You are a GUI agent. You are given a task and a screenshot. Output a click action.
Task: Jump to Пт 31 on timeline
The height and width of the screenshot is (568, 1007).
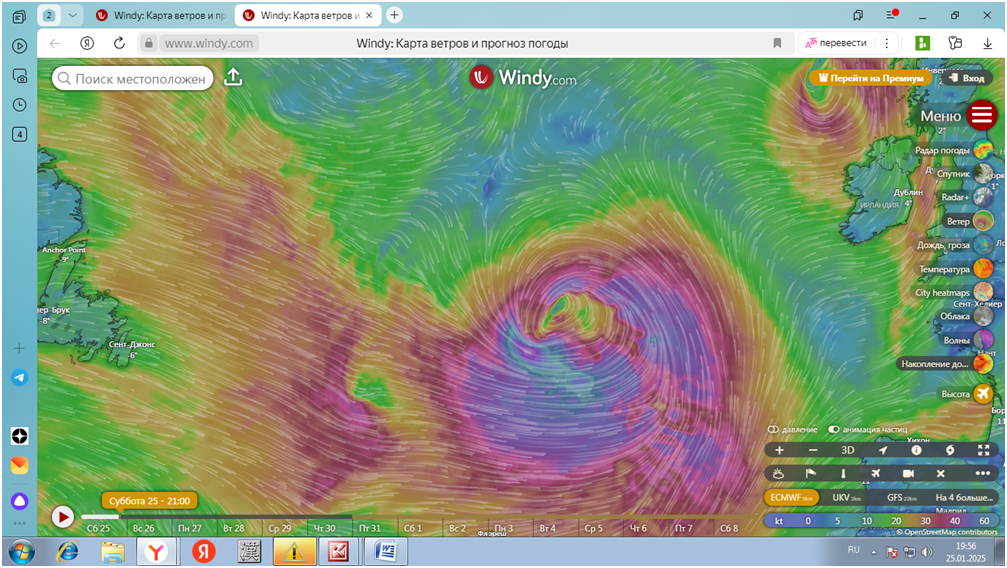click(x=369, y=528)
